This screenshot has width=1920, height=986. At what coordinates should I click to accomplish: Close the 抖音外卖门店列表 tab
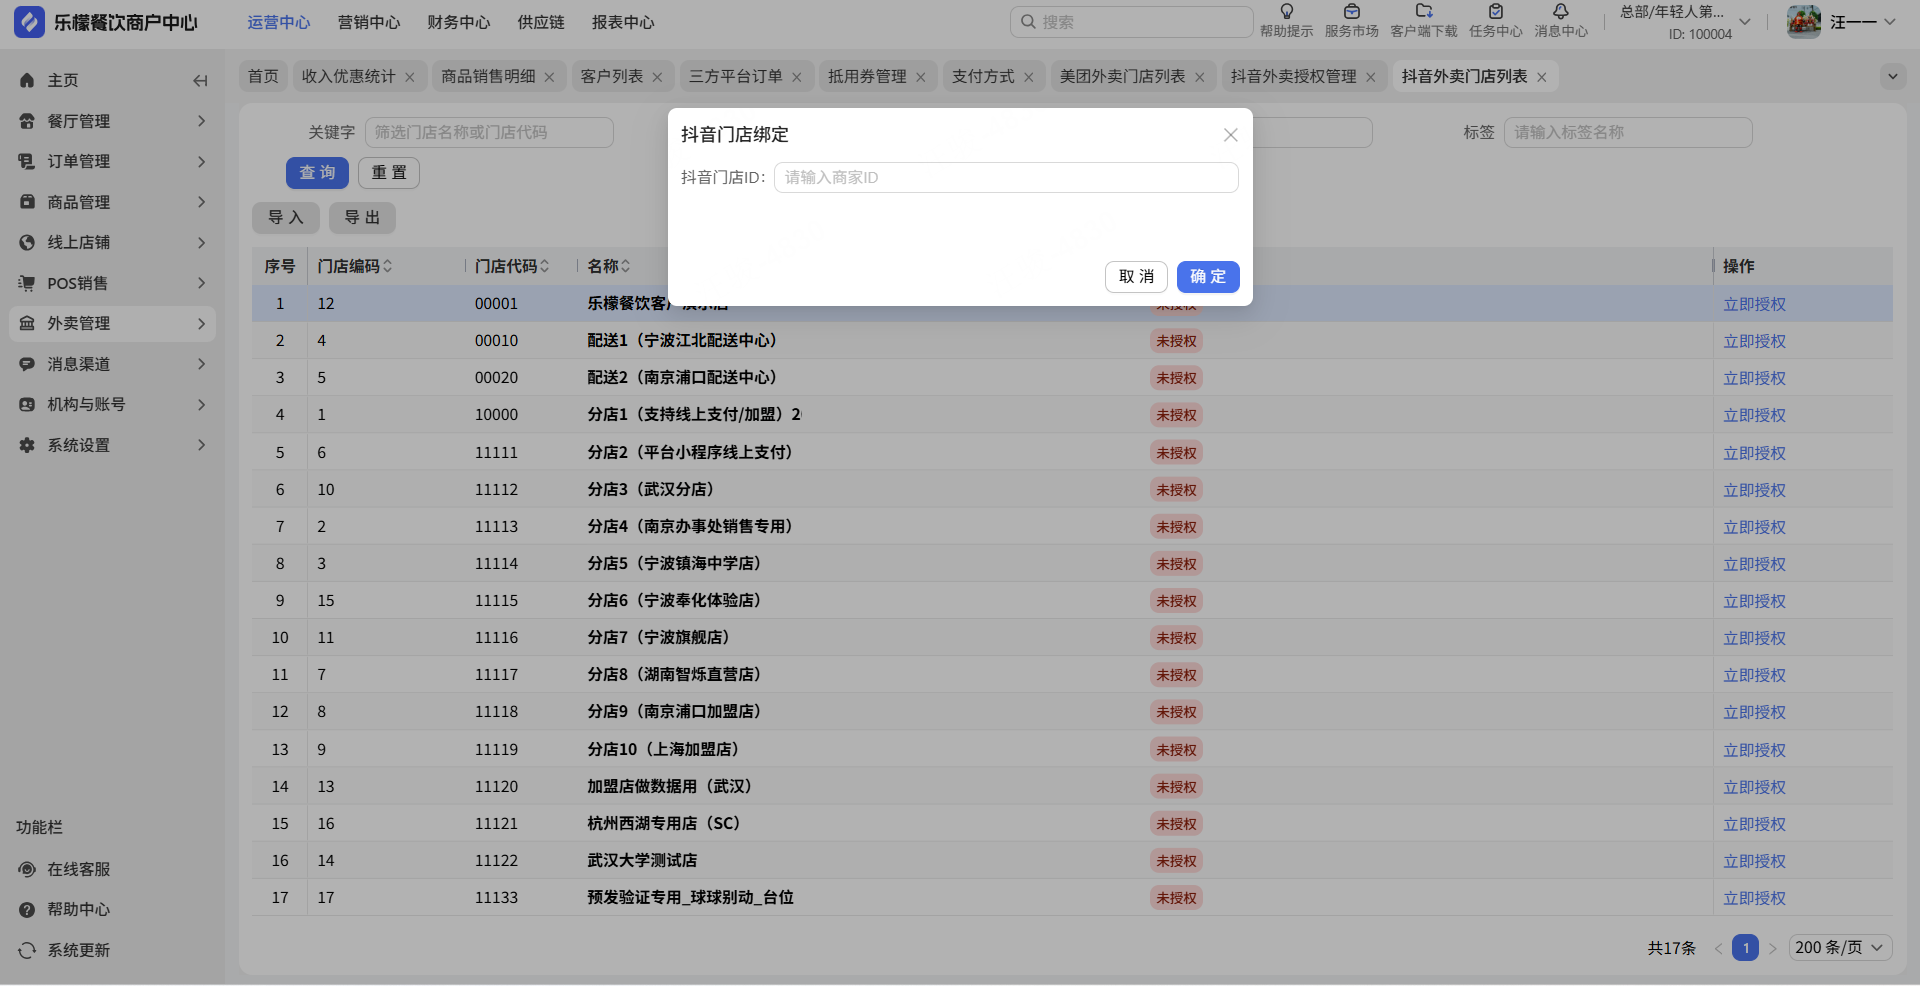pos(1542,77)
